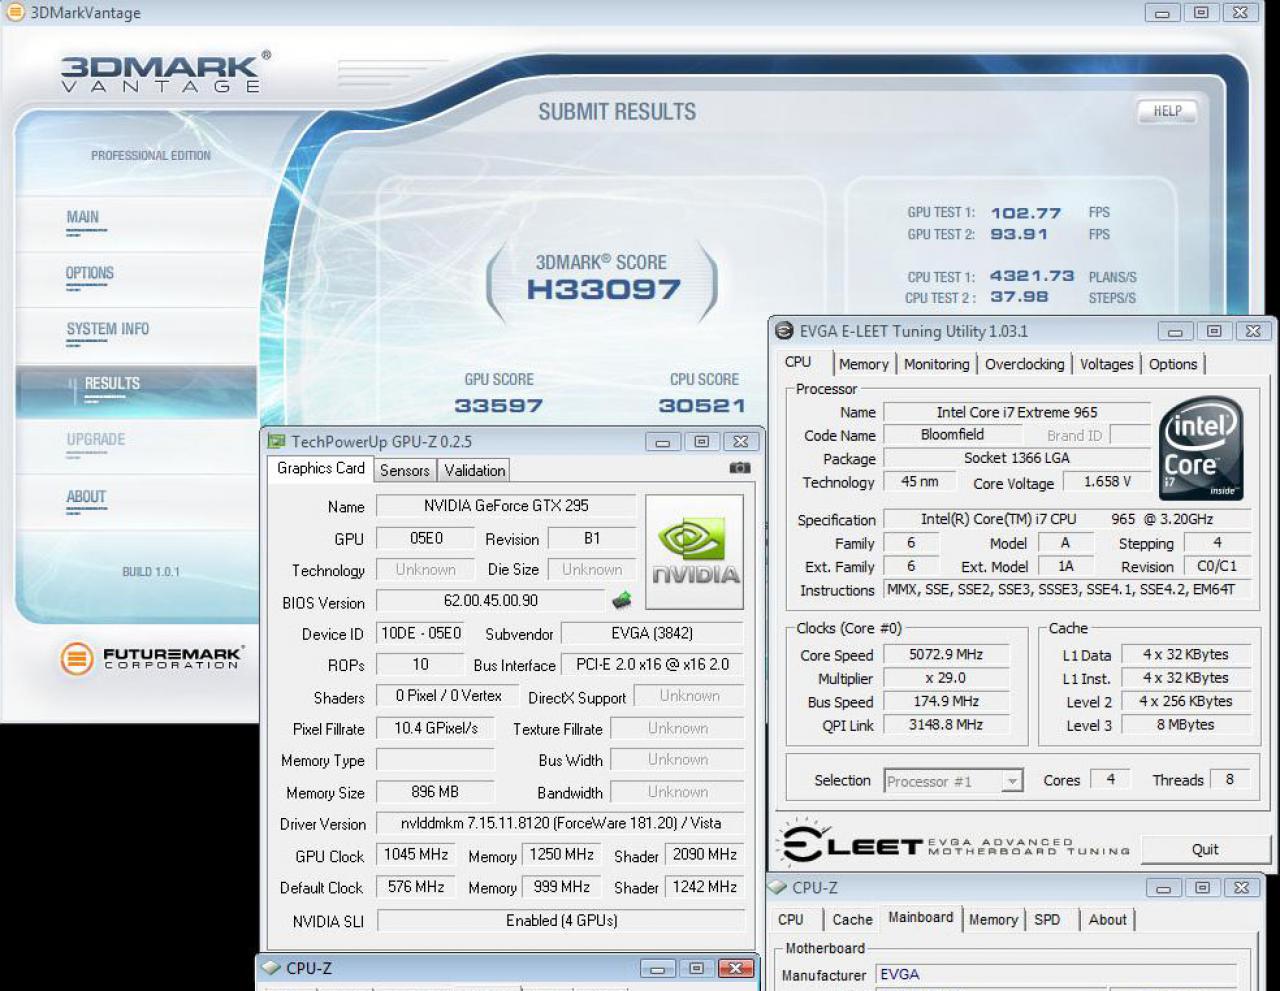The height and width of the screenshot is (991, 1280).
Task: Click the Multiplier x 29.0 value
Action: (946, 678)
